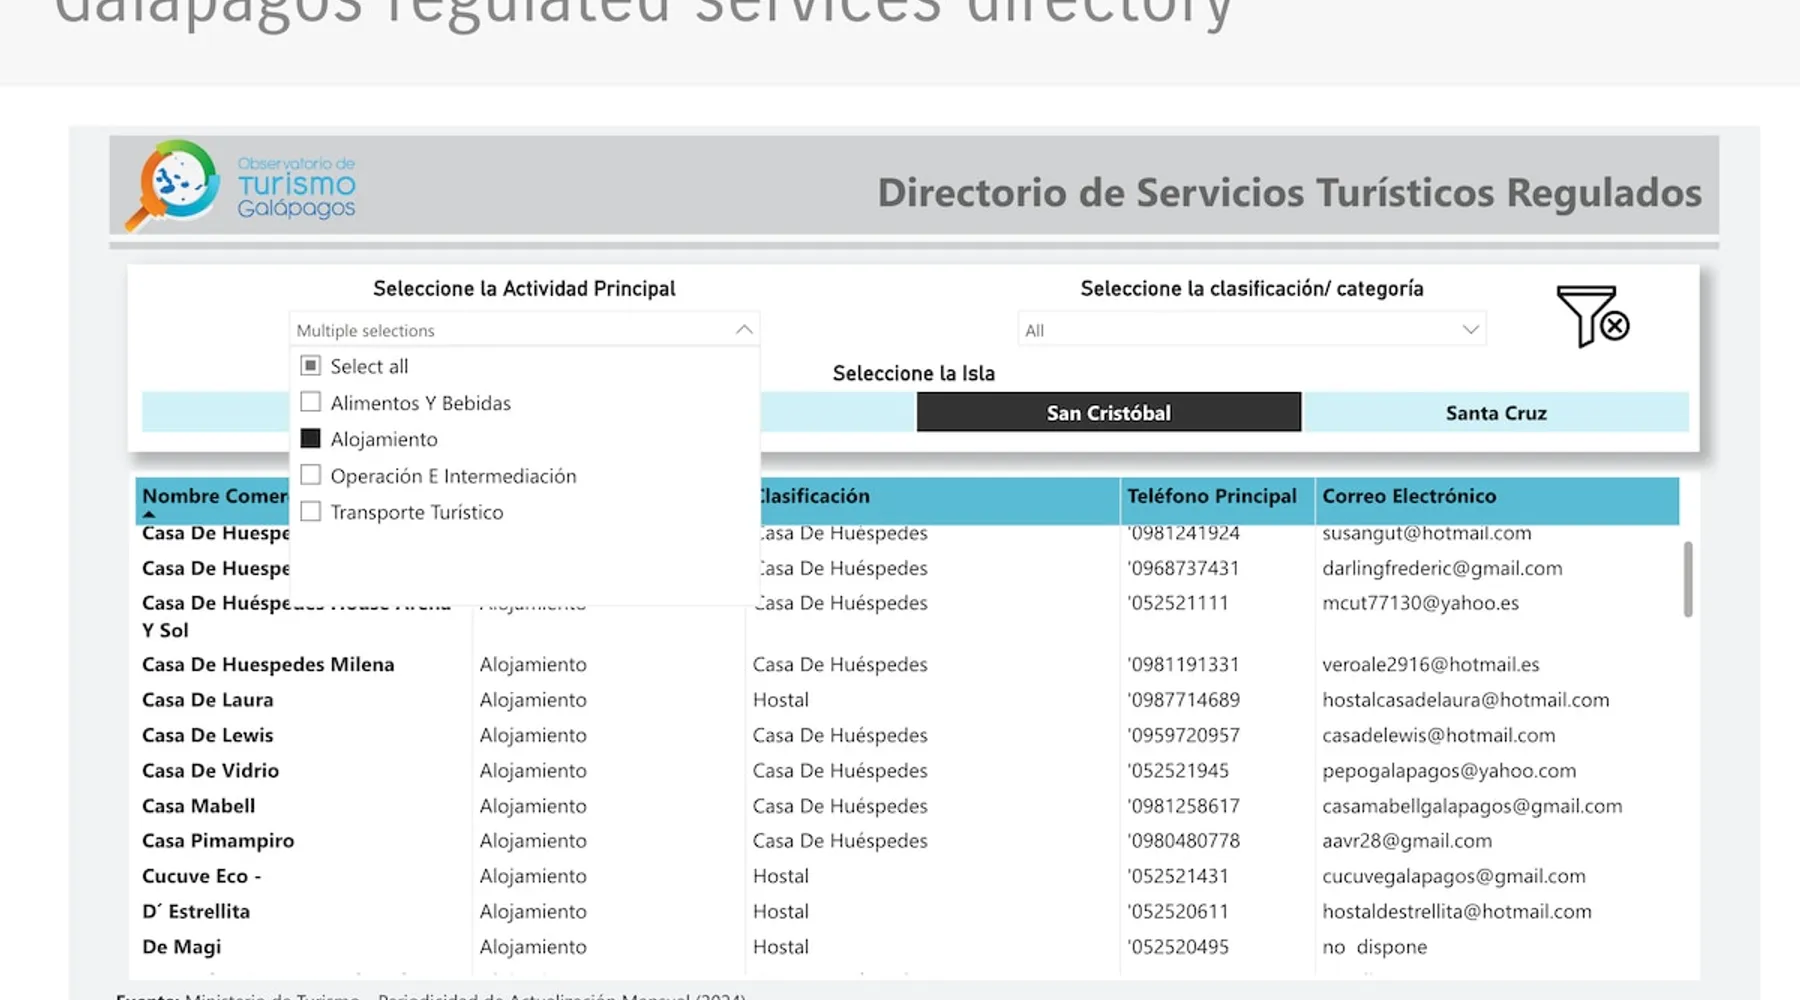Click the sort arrow under Nombre Comercial
This screenshot has width=1800, height=1000.
149,515
